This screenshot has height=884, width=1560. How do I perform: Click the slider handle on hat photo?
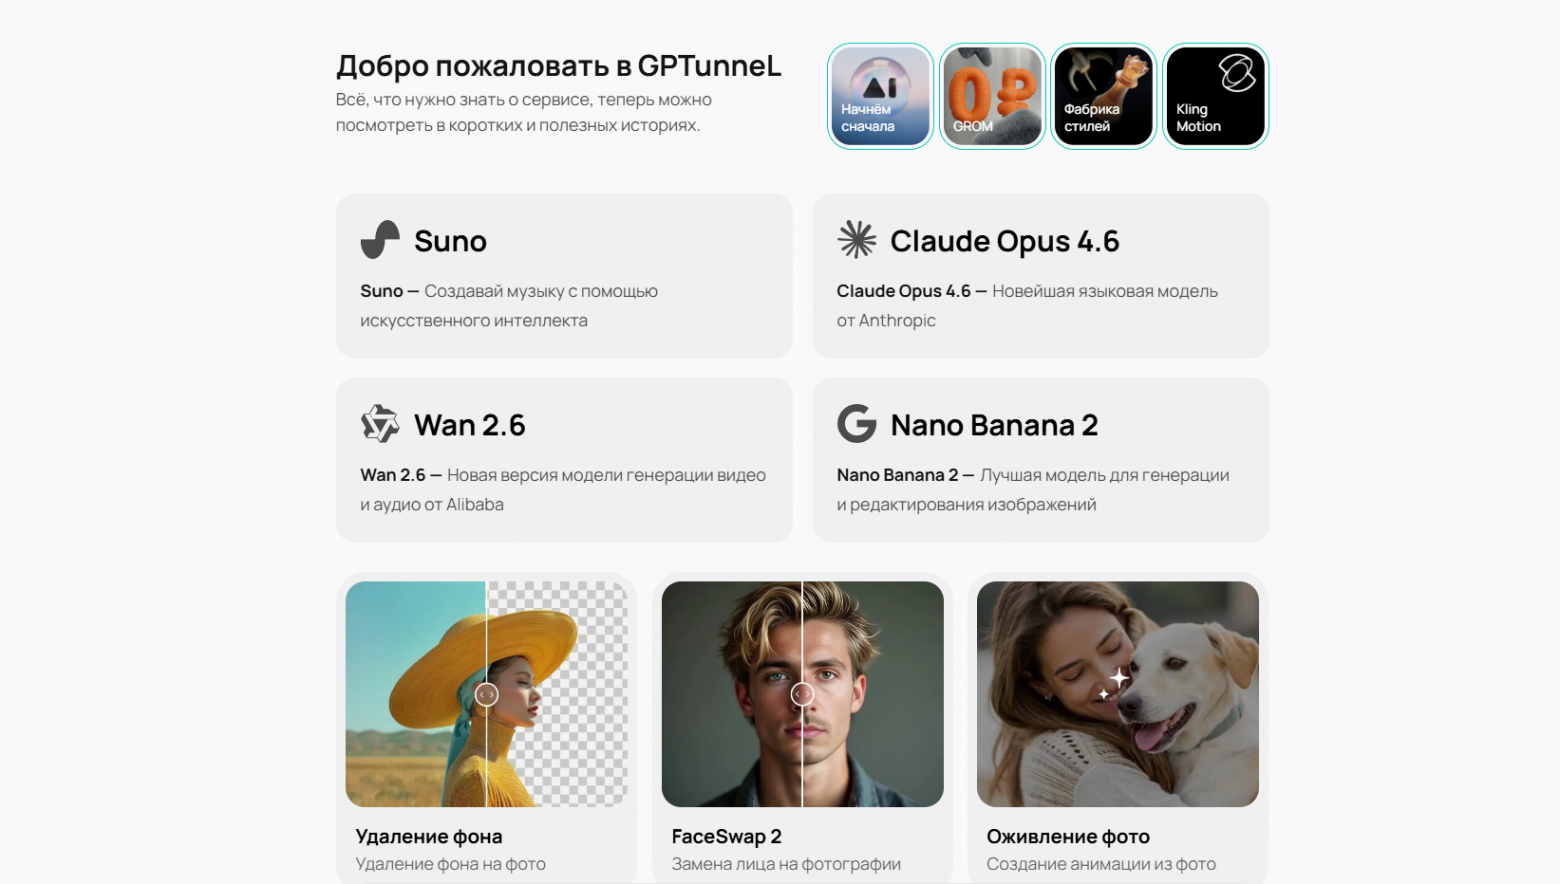click(x=486, y=694)
